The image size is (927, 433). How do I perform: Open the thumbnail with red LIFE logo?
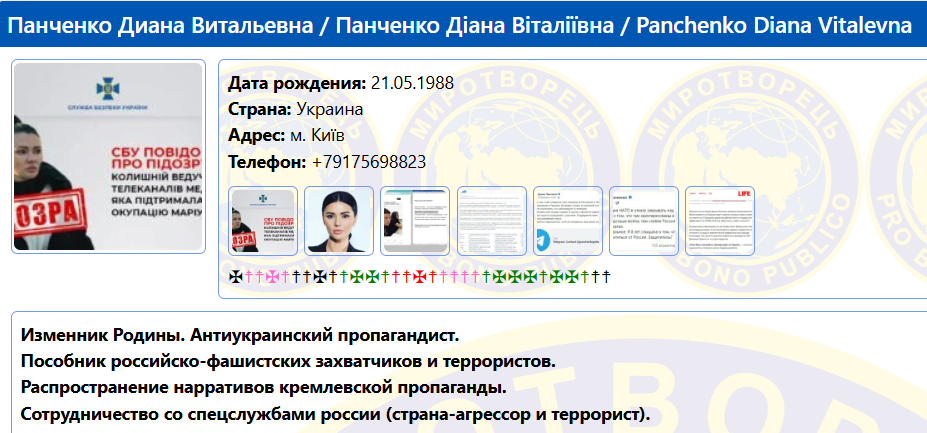click(x=720, y=220)
